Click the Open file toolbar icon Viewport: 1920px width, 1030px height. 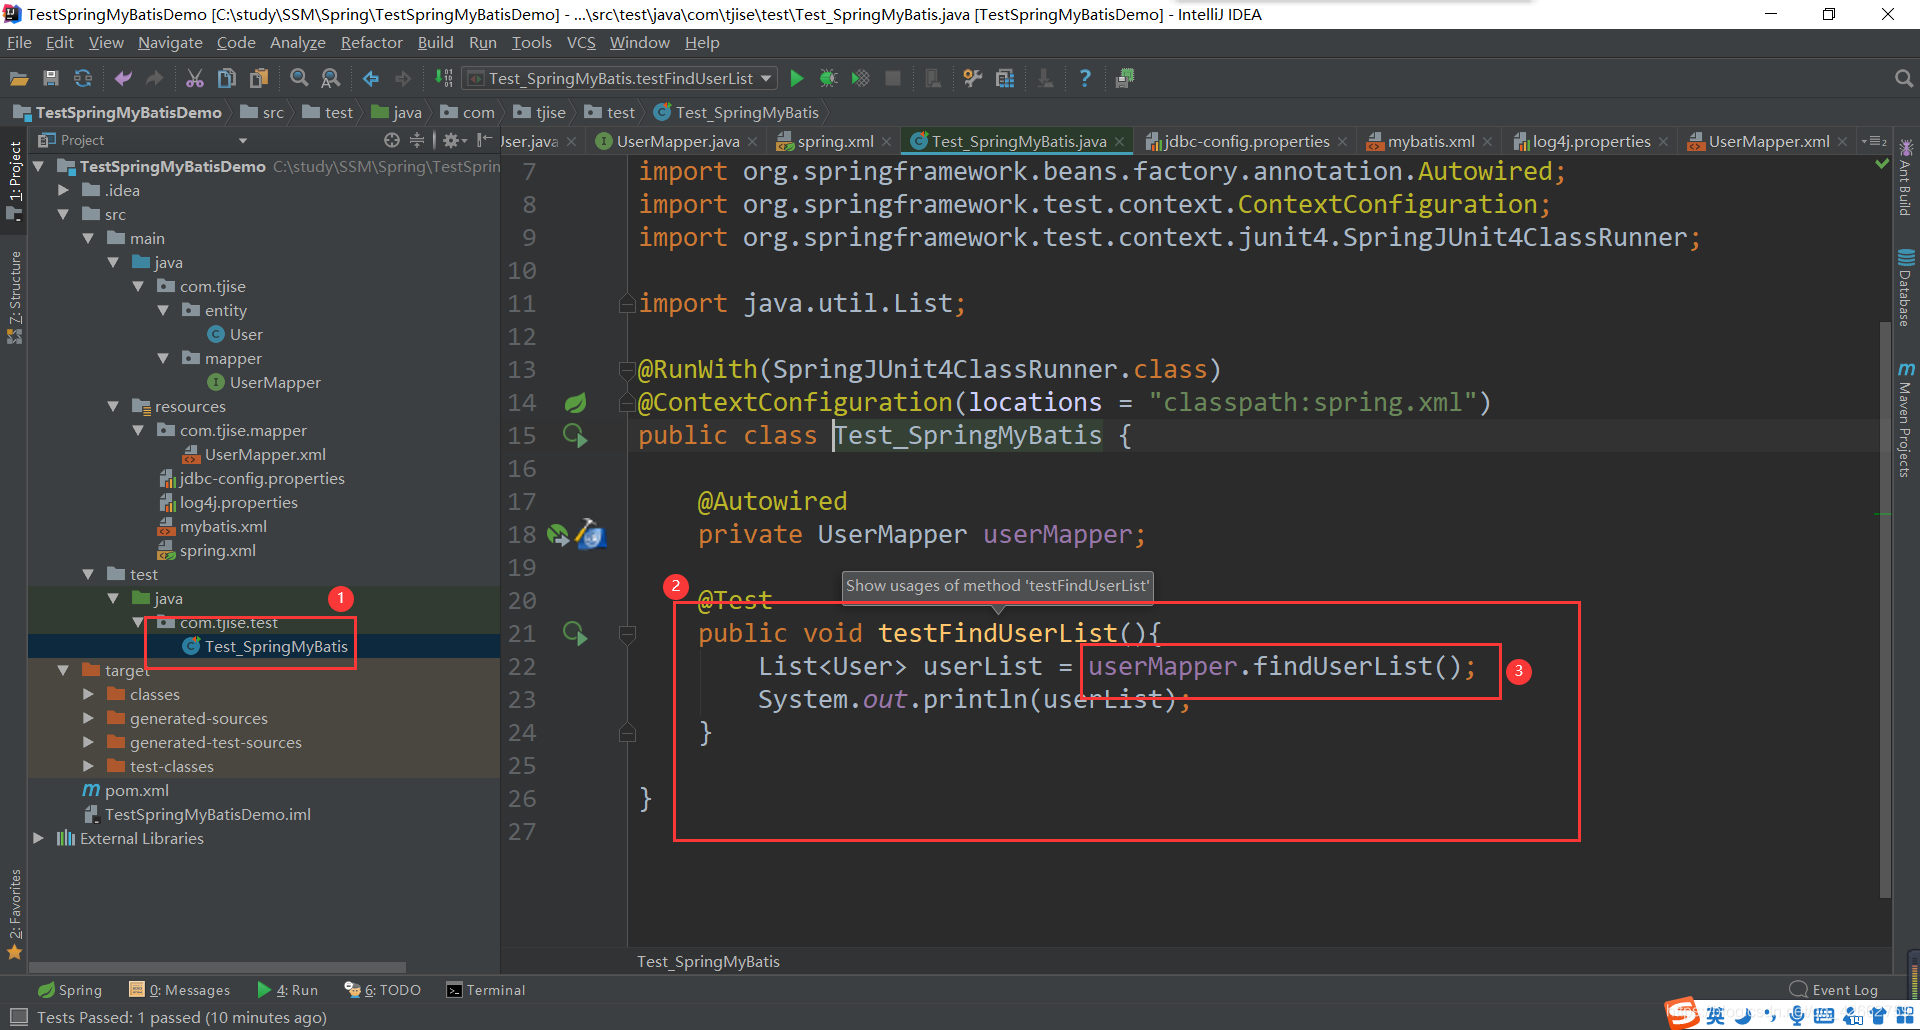19,78
